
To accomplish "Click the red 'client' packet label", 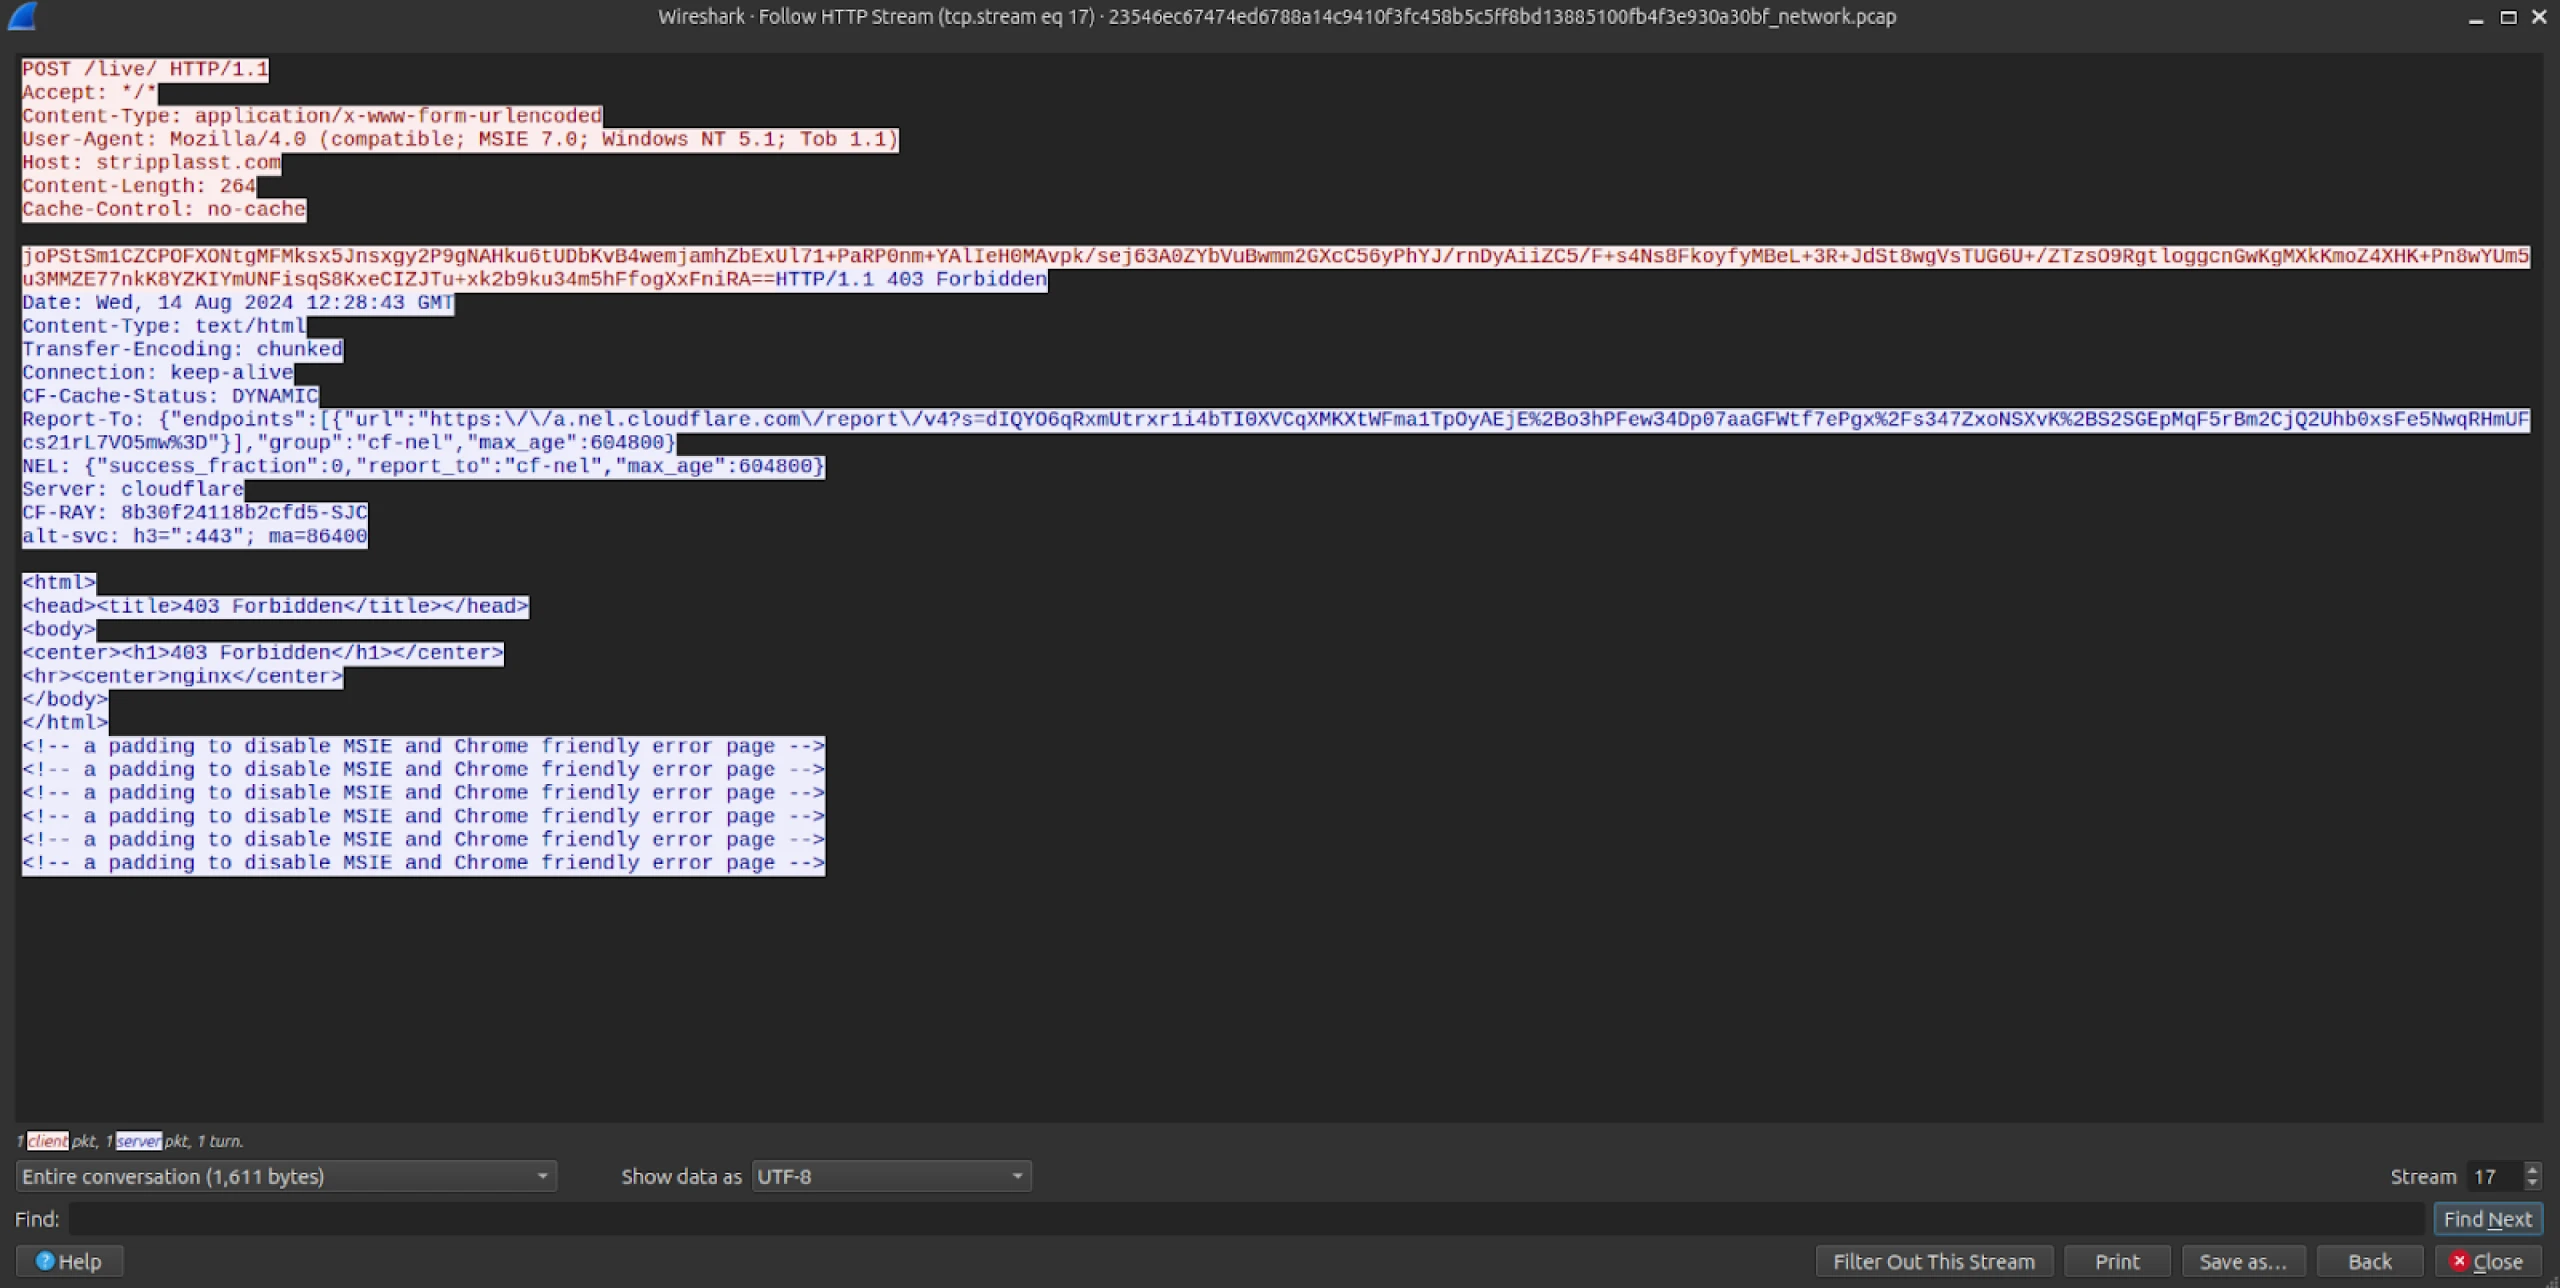I will pos(47,1141).
